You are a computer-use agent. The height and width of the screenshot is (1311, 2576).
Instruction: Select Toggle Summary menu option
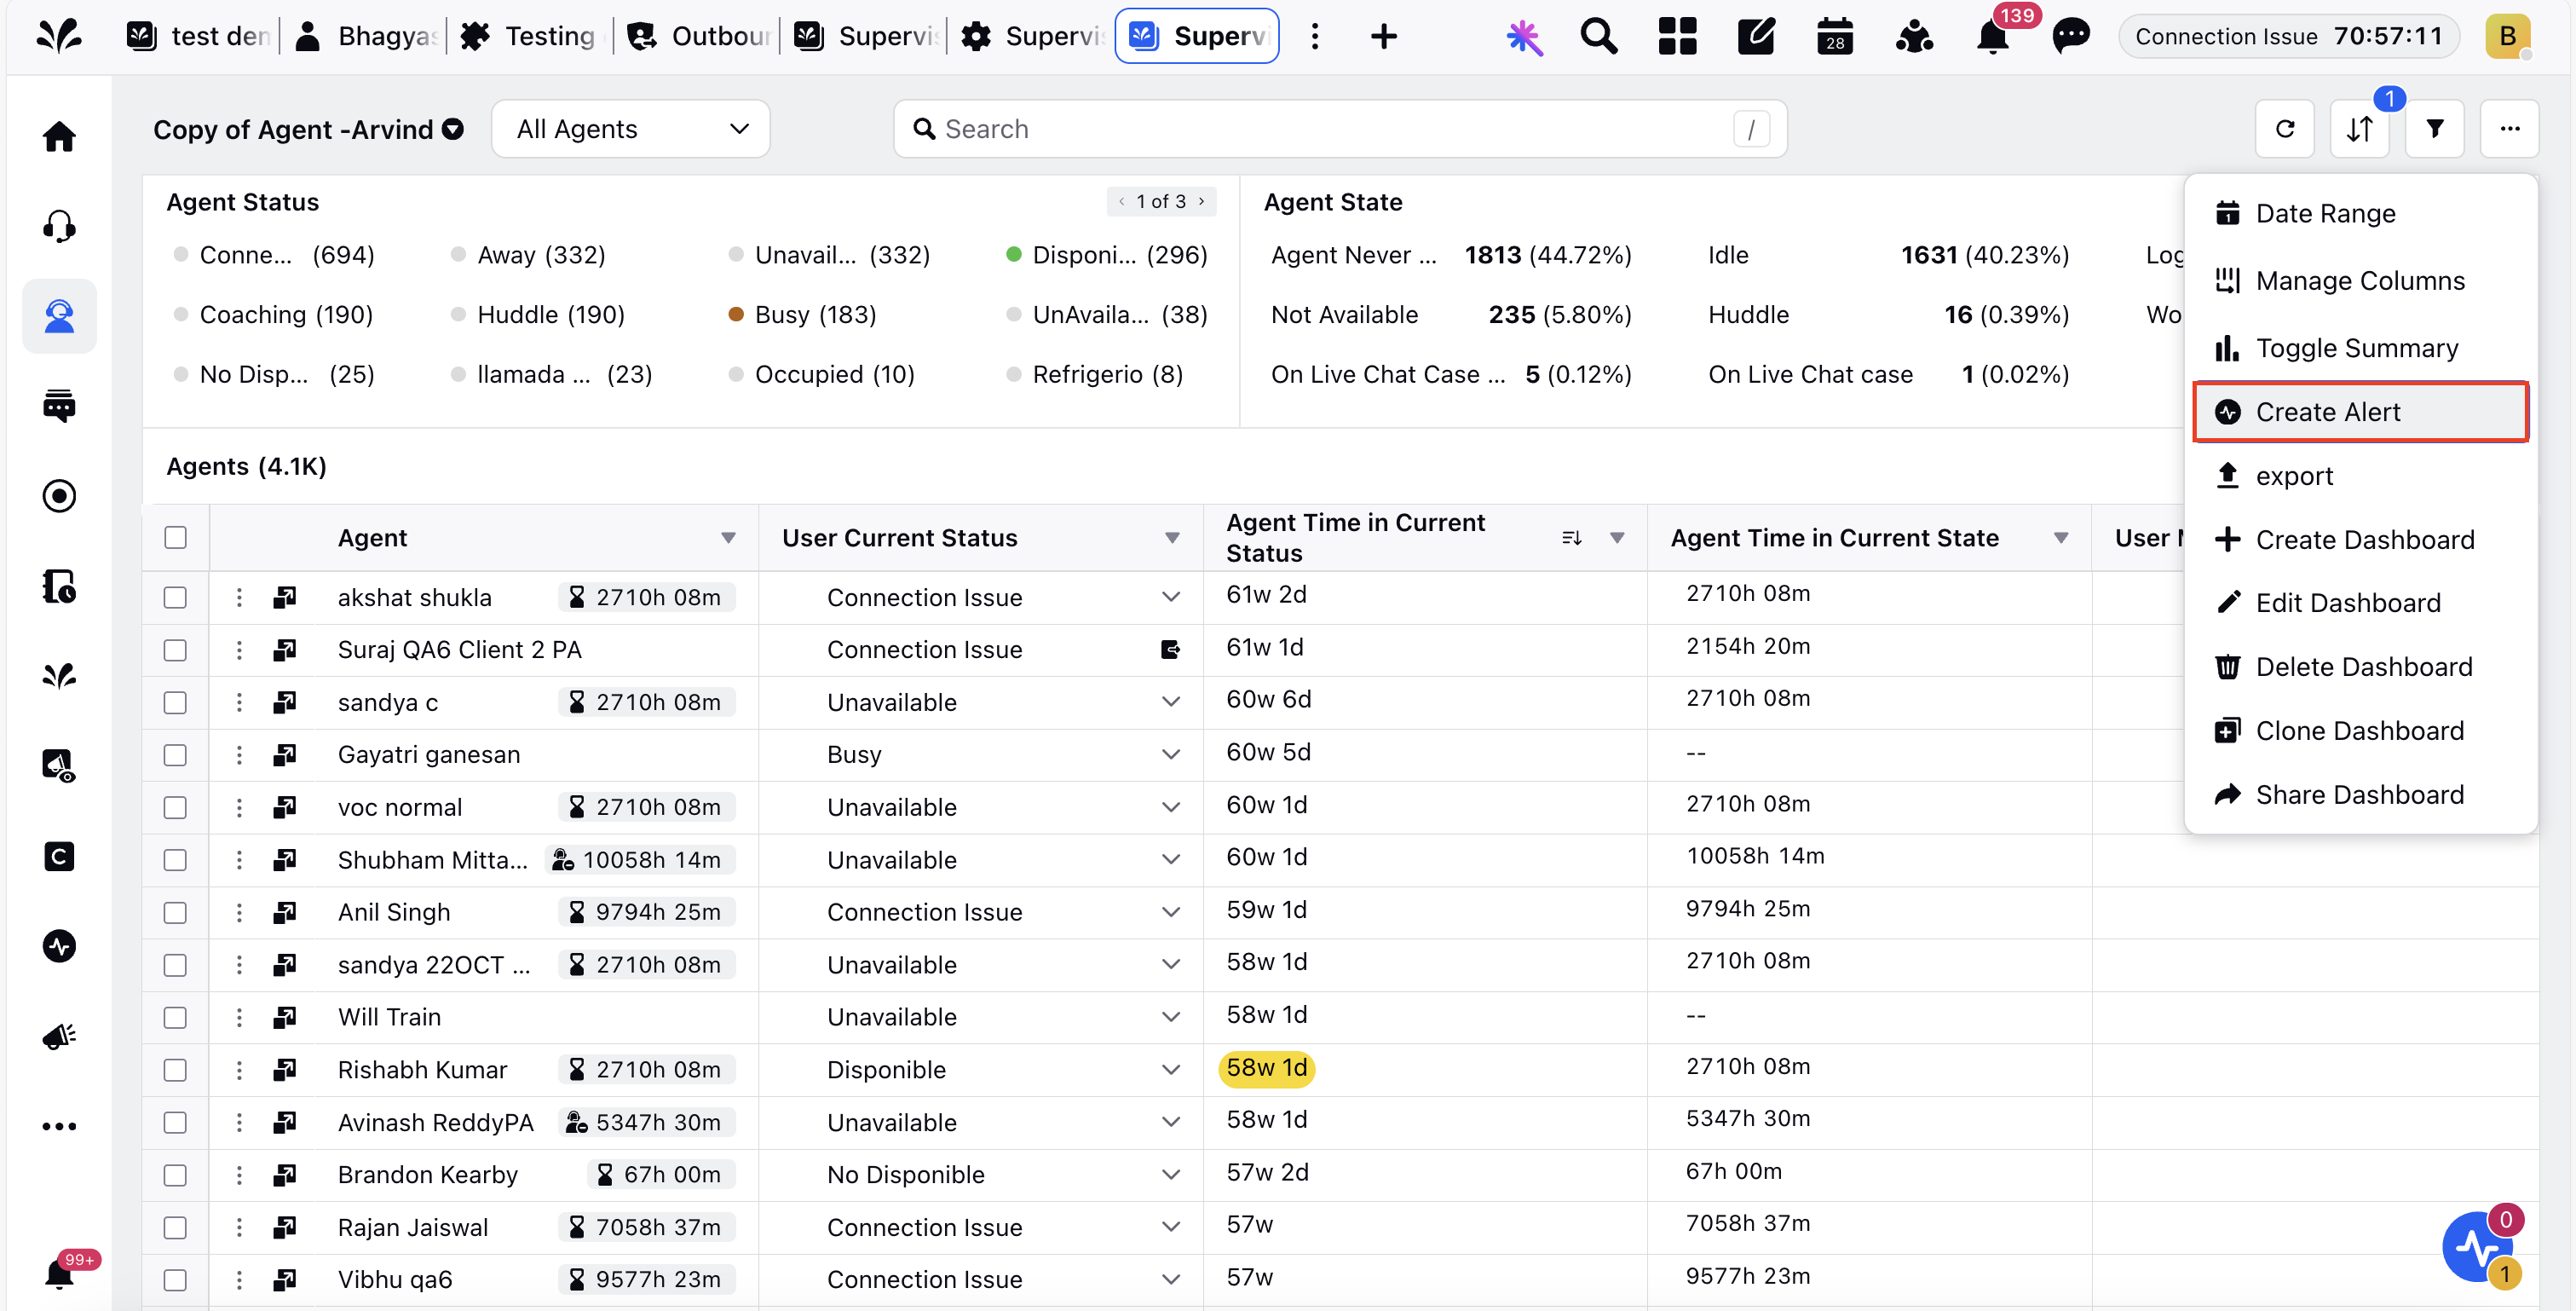2360,348
